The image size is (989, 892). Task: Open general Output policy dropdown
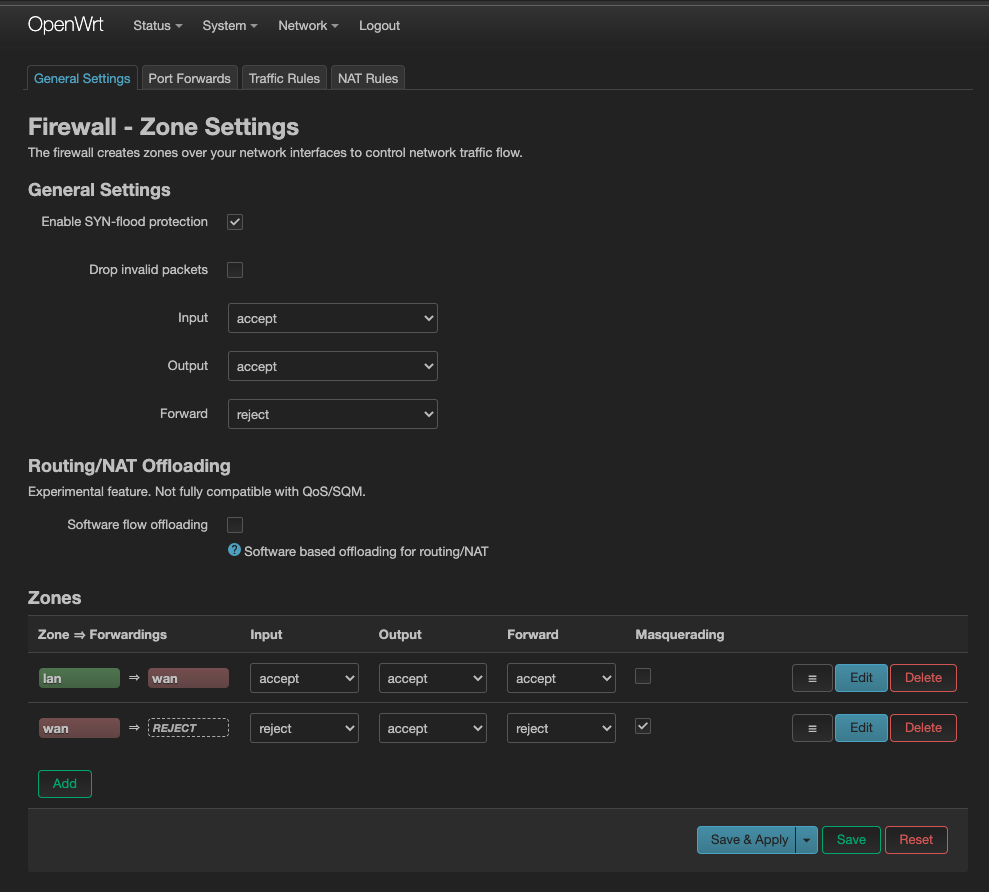coord(332,367)
